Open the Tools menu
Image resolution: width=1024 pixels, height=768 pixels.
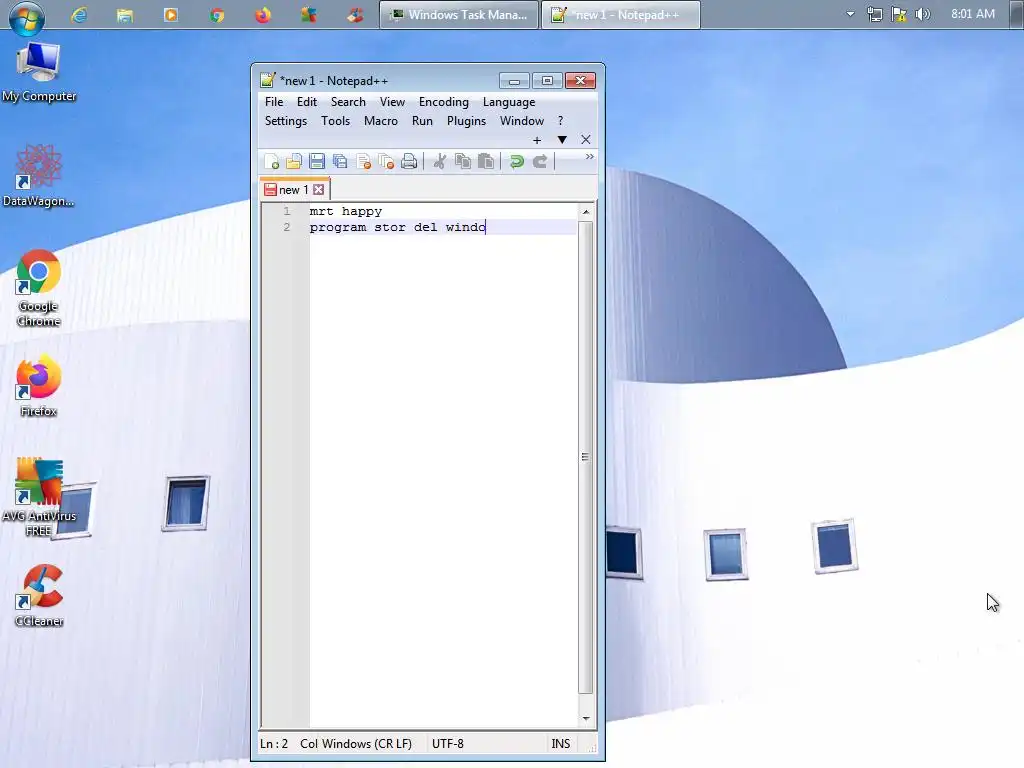pos(336,121)
